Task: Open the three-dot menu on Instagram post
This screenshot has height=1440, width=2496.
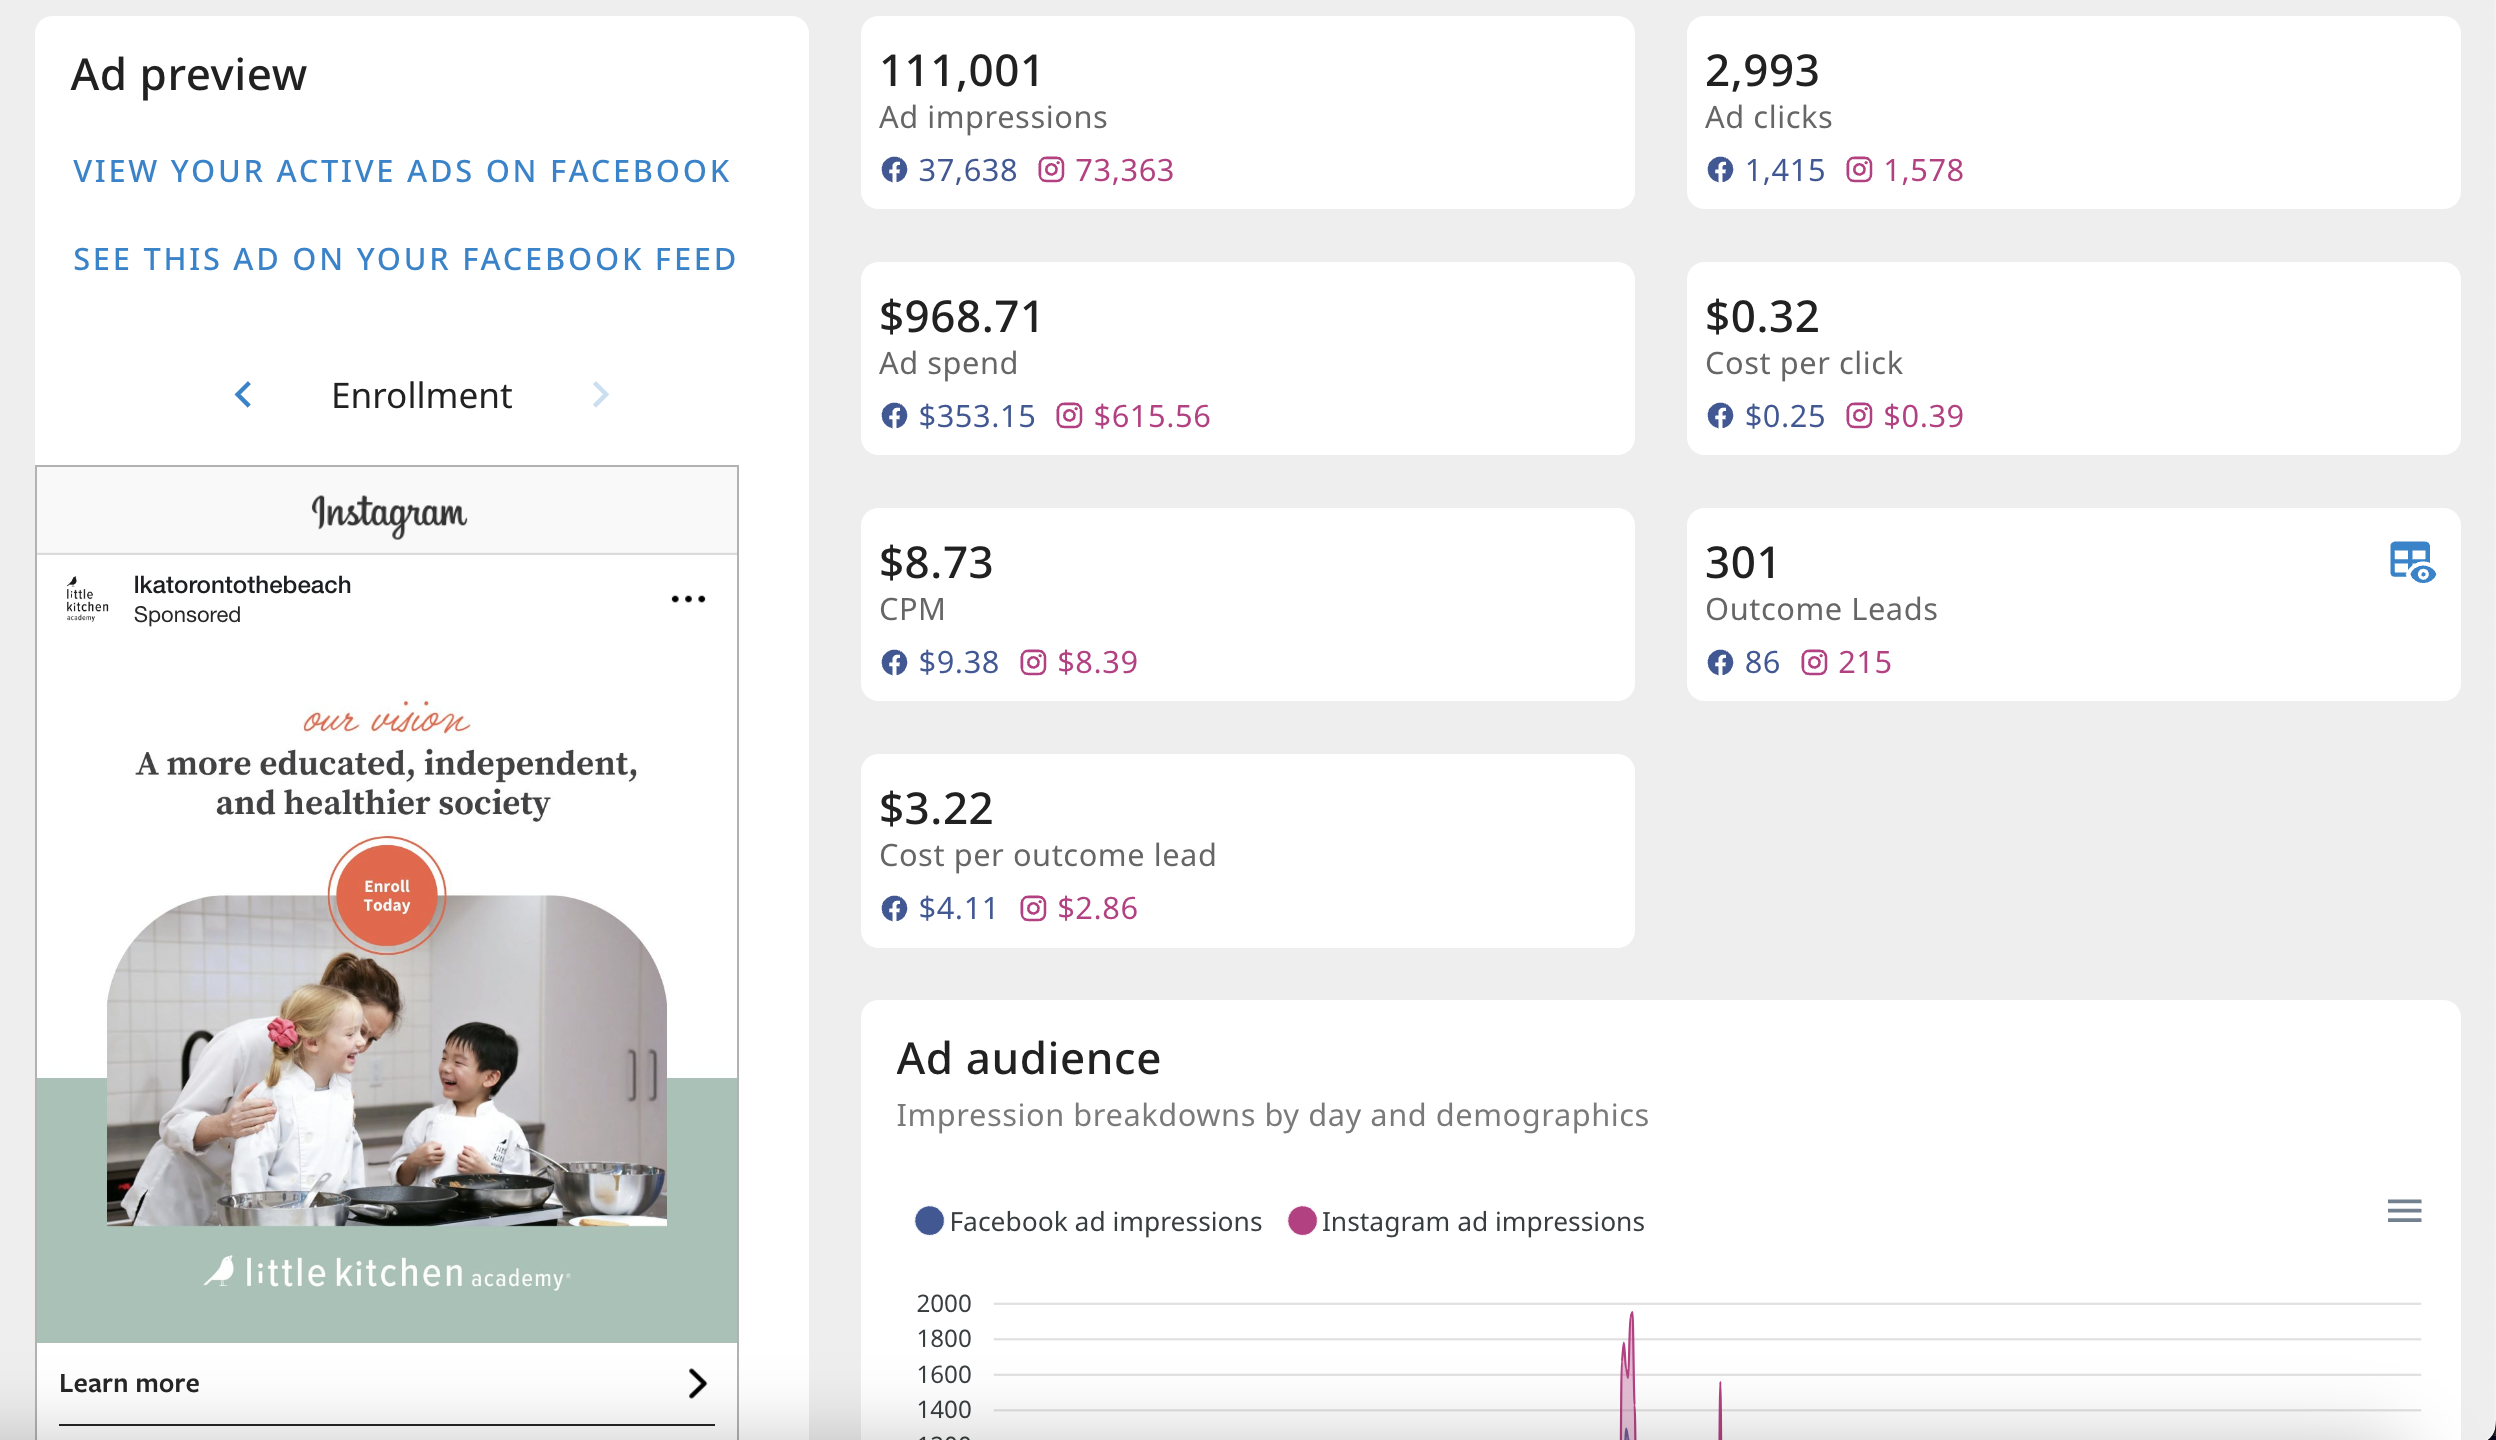Action: (688, 599)
